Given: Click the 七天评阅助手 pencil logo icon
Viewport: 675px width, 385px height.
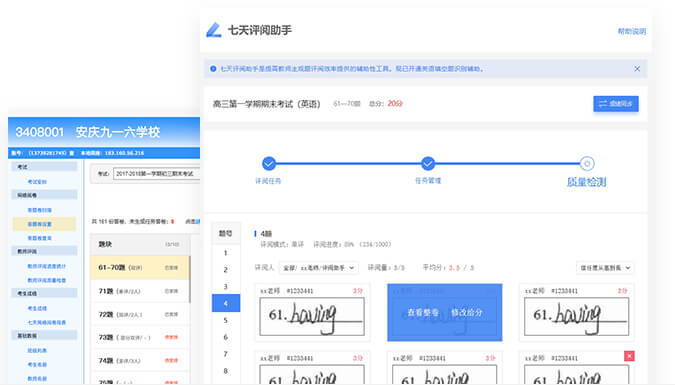Looking at the screenshot, I should pos(214,30).
